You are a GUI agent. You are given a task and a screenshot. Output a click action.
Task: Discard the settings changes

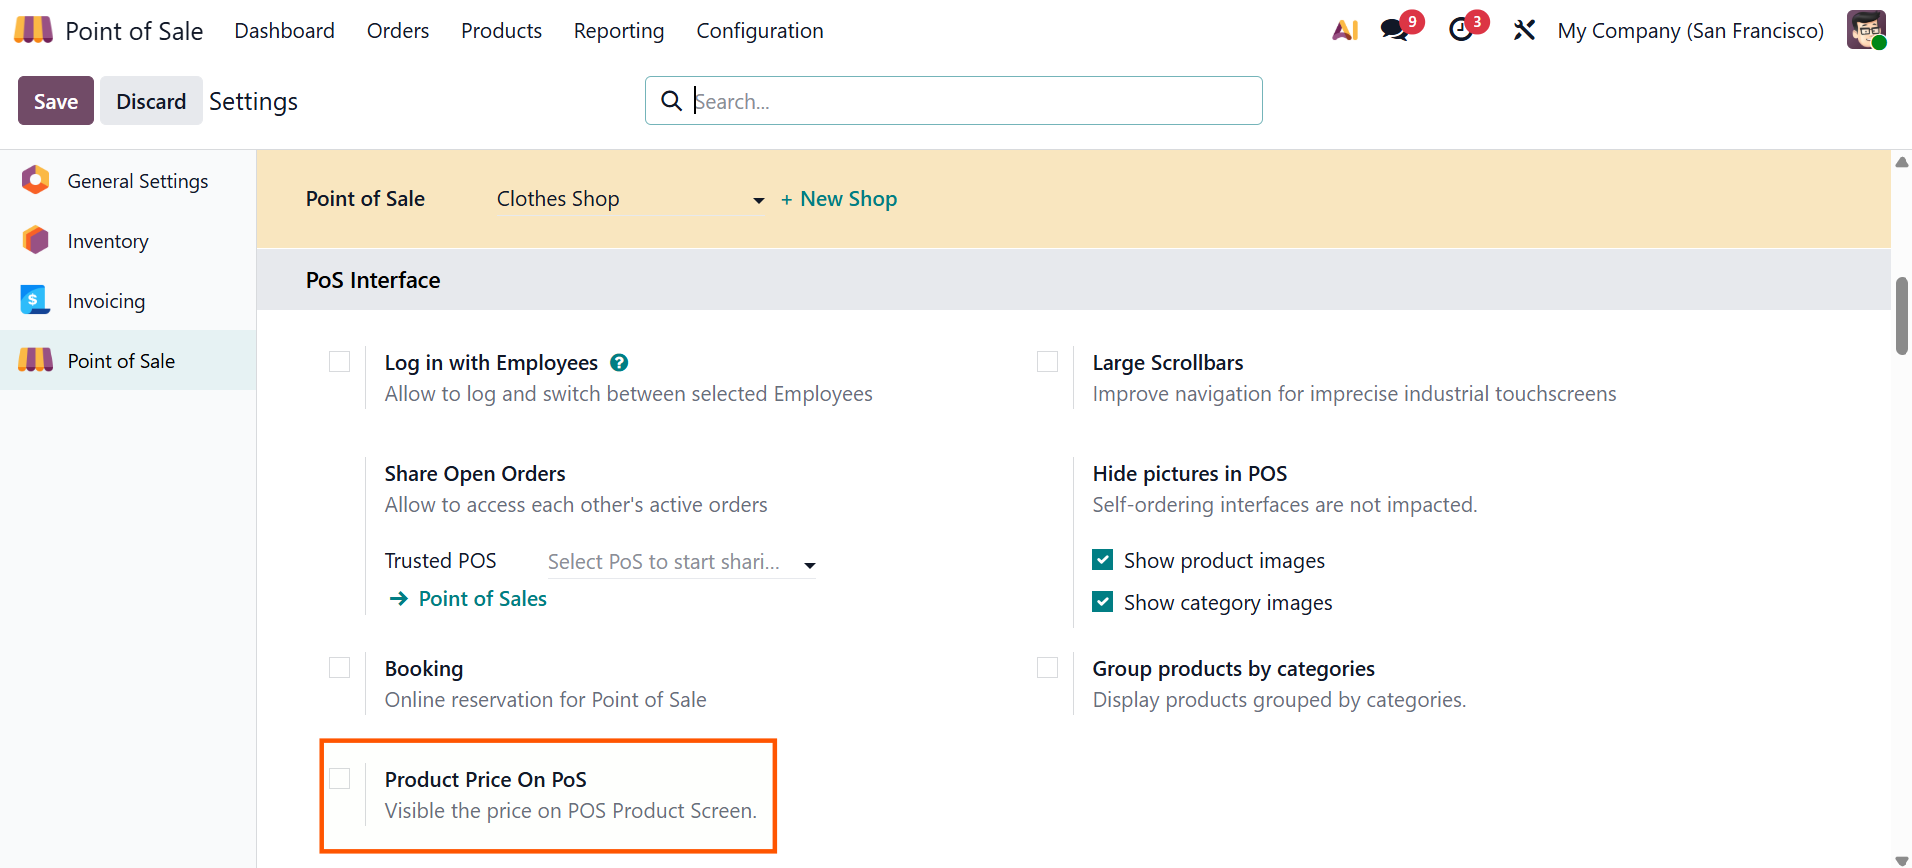coord(151,101)
